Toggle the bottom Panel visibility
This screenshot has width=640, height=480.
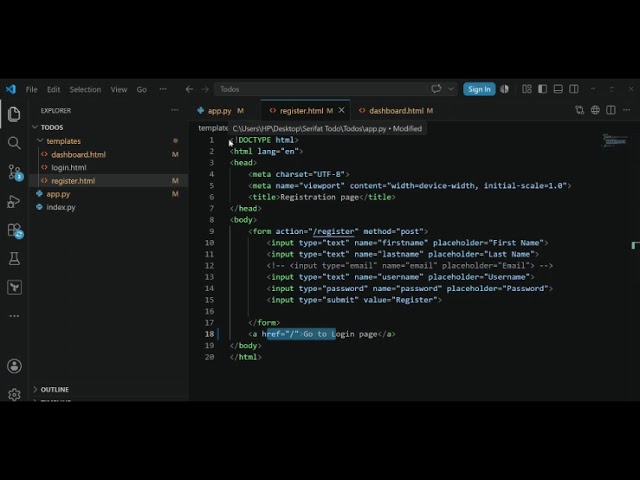[x=558, y=89]
